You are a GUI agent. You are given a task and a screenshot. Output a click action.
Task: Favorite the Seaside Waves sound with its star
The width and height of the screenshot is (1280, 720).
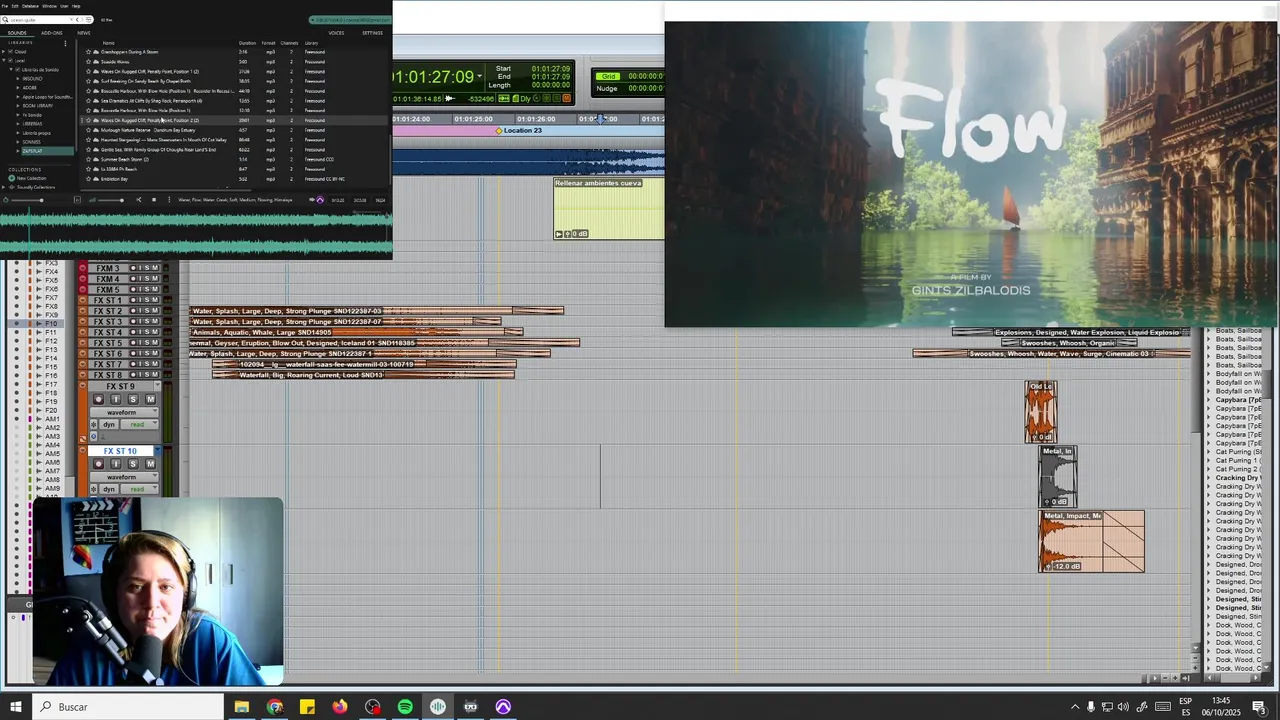coord(88,62)
